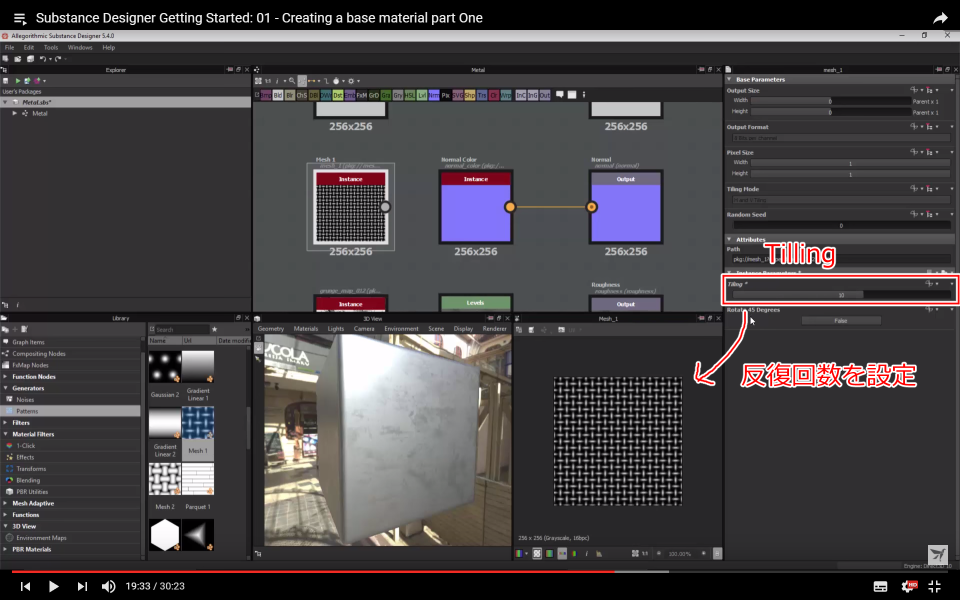
Task: Toggle the volume speaker button
Action: [108, 587]
